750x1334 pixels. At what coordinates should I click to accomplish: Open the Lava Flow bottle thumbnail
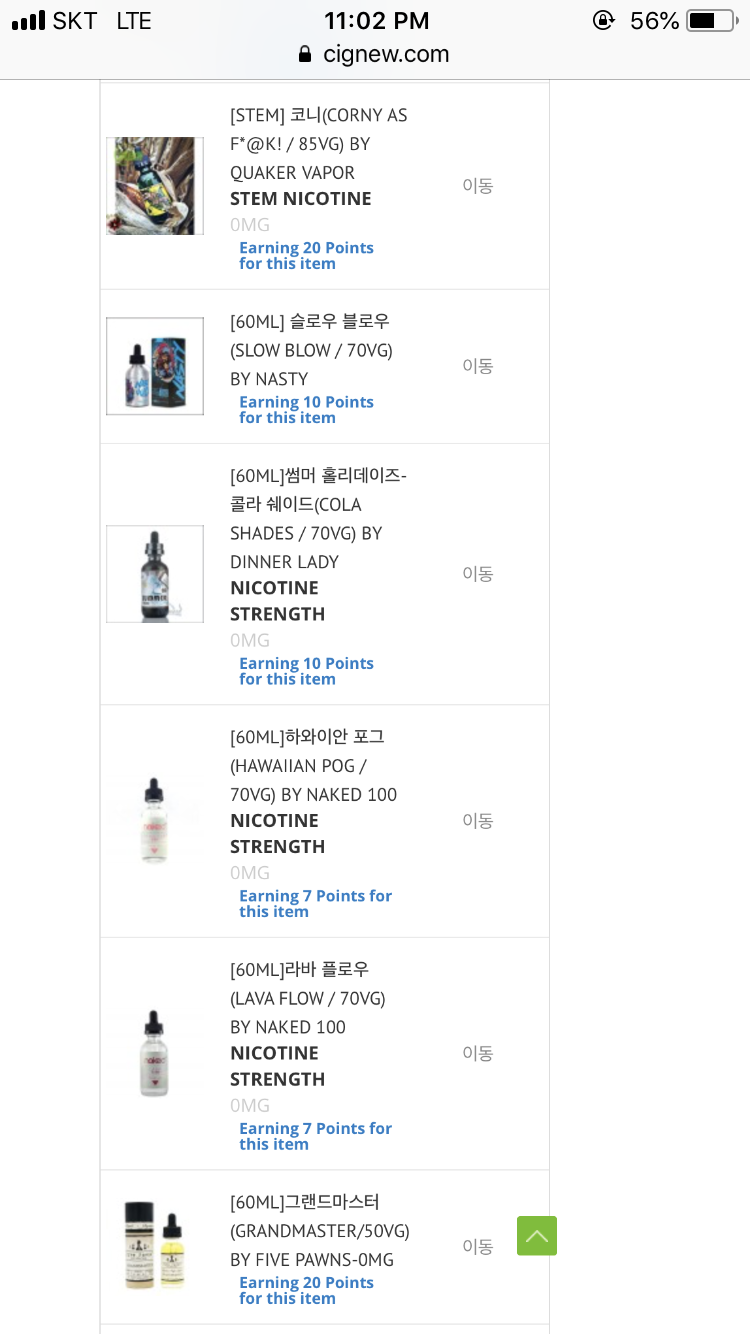[155, 1053]
